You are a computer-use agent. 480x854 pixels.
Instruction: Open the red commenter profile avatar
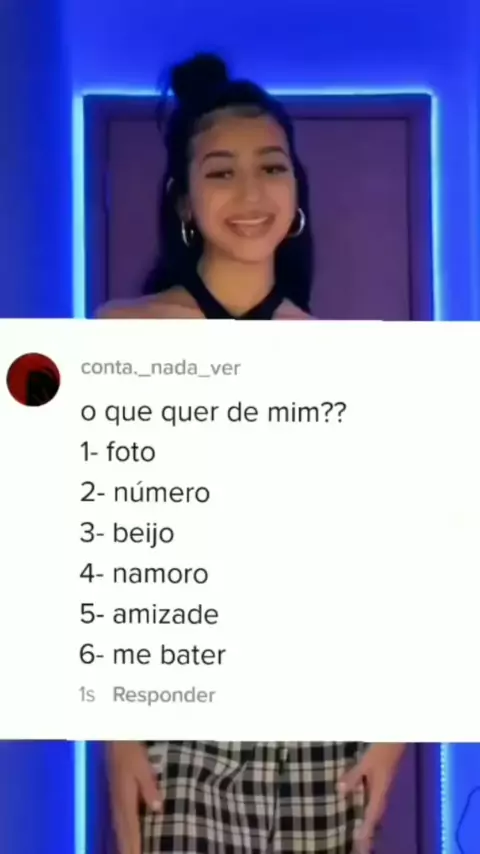coord(33,379)
